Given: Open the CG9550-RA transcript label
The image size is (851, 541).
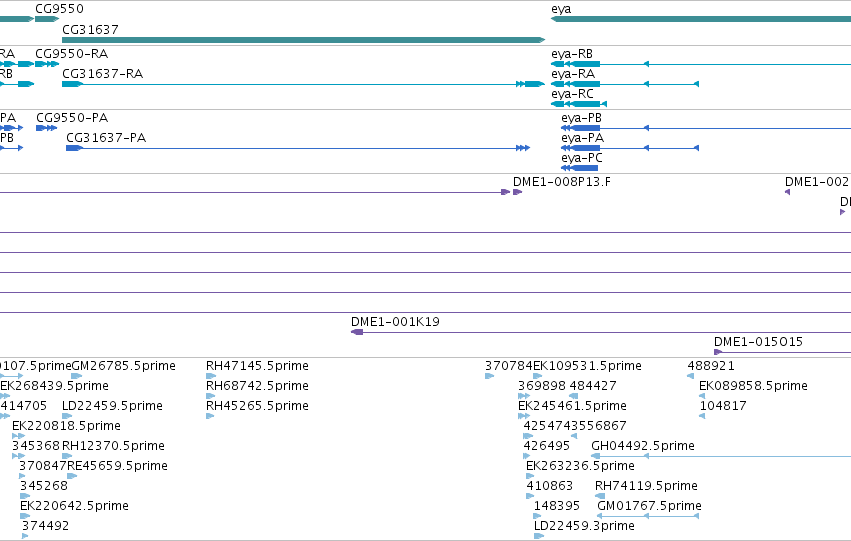Looking at the screenshot, I should 72,54.
